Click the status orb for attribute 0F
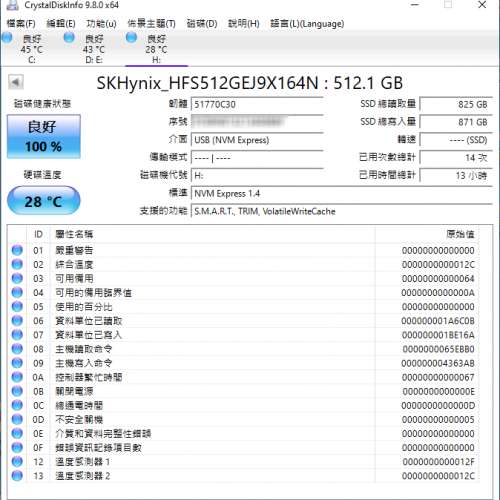This screenshot has width=500, height=500. tap(17, 448)
